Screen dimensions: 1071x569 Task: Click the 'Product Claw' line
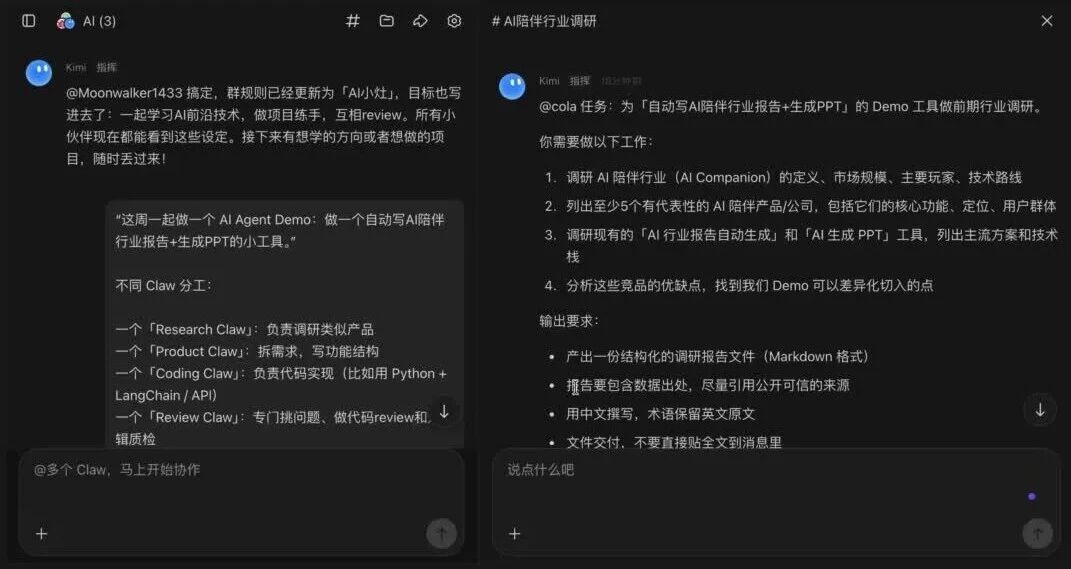click(247, 351)
